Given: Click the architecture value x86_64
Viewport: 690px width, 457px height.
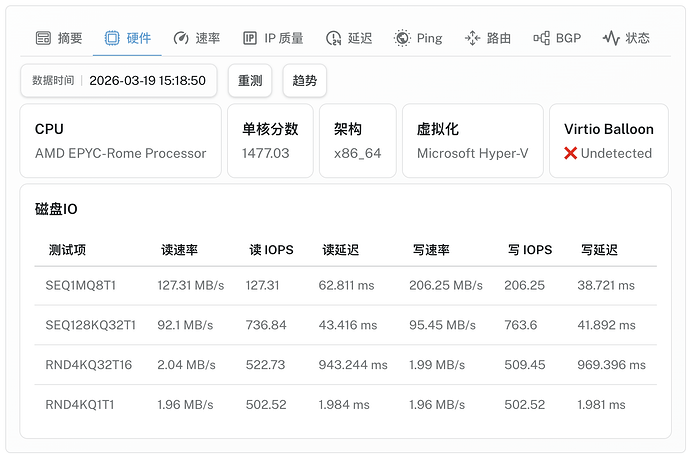Looking at the screenshot, I should point(357,153).
